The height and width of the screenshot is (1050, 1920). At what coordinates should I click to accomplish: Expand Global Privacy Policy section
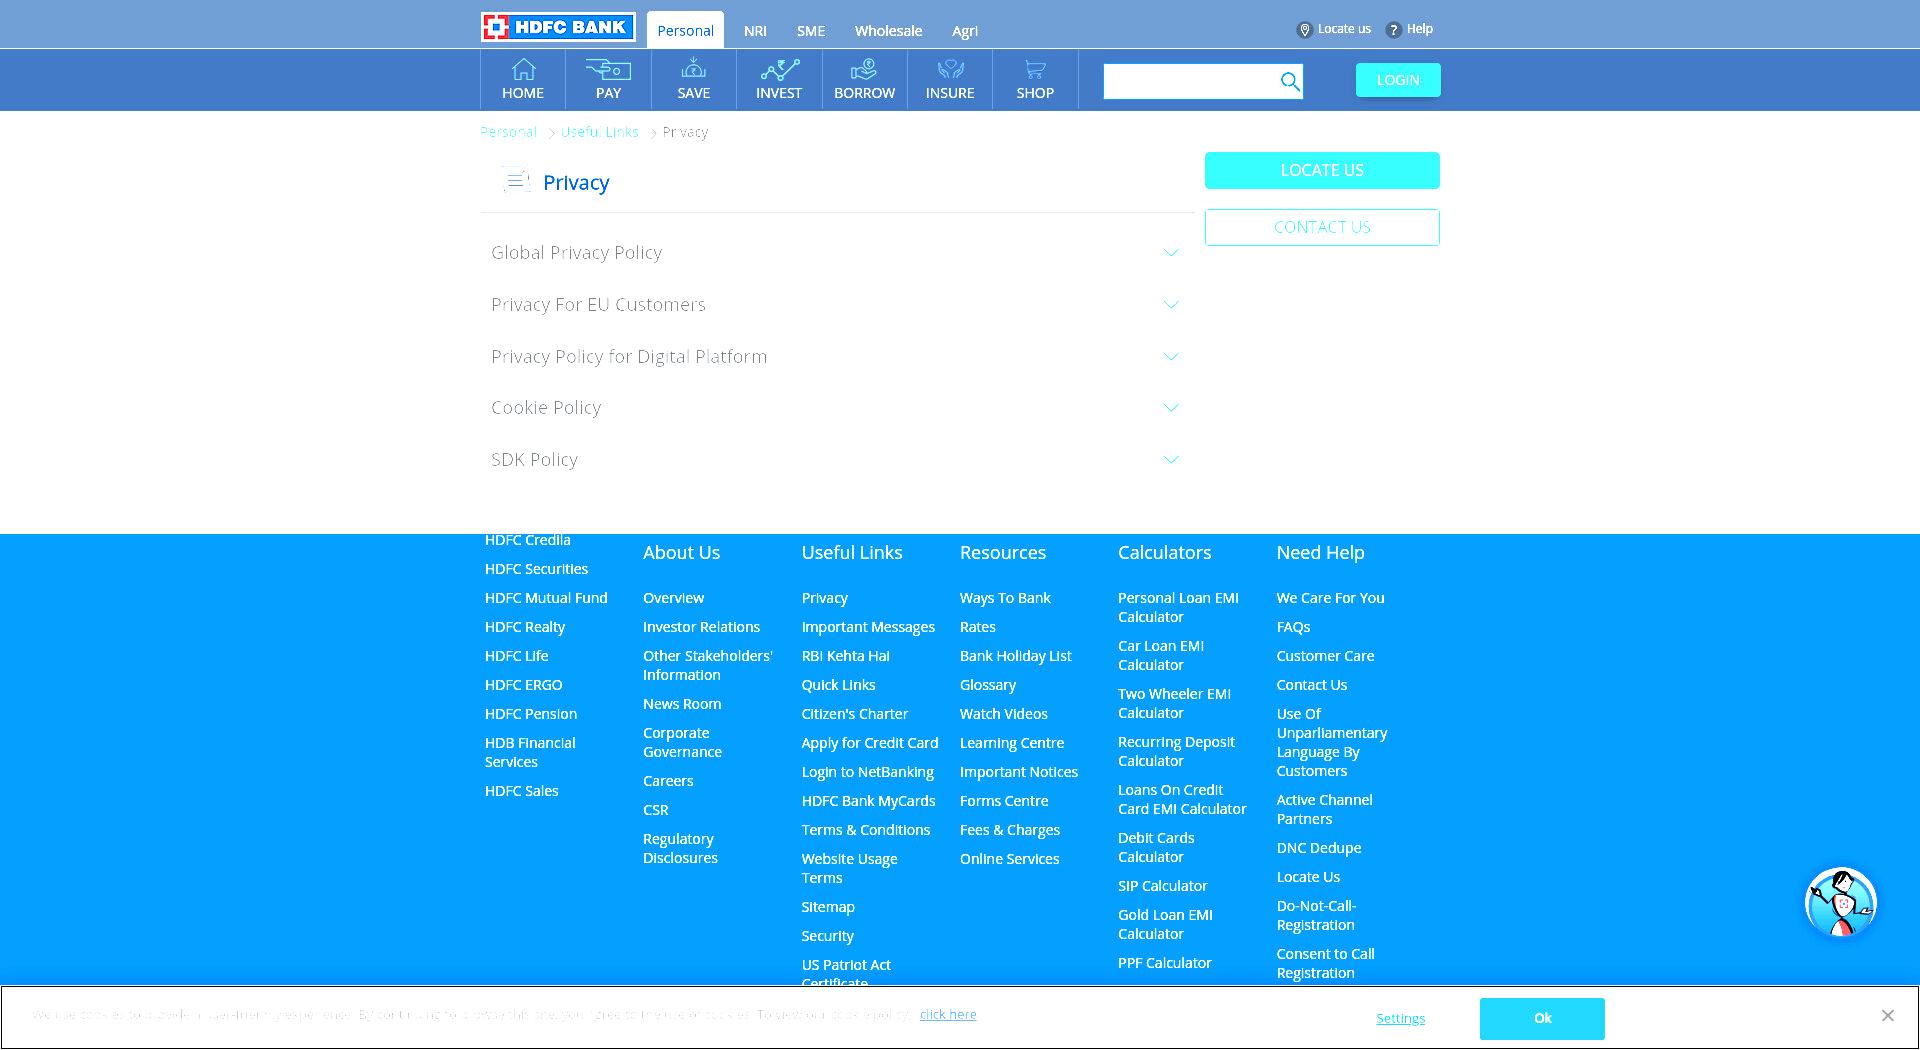[x=836, y=253]
